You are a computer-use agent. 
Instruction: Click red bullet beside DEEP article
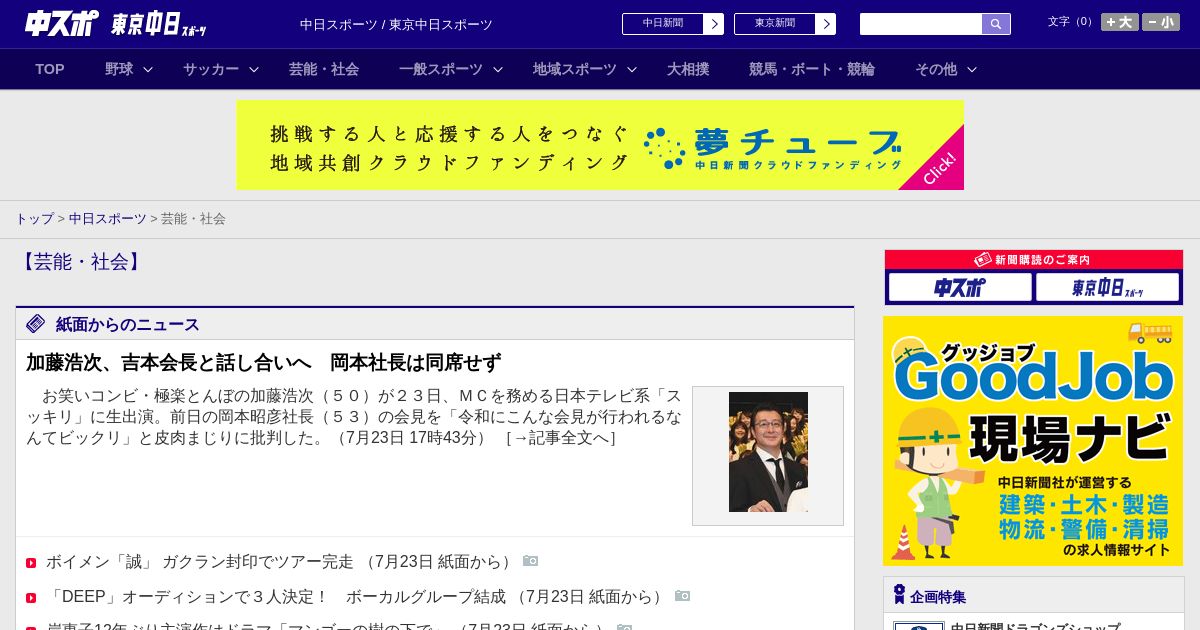[x=31, y=598]
